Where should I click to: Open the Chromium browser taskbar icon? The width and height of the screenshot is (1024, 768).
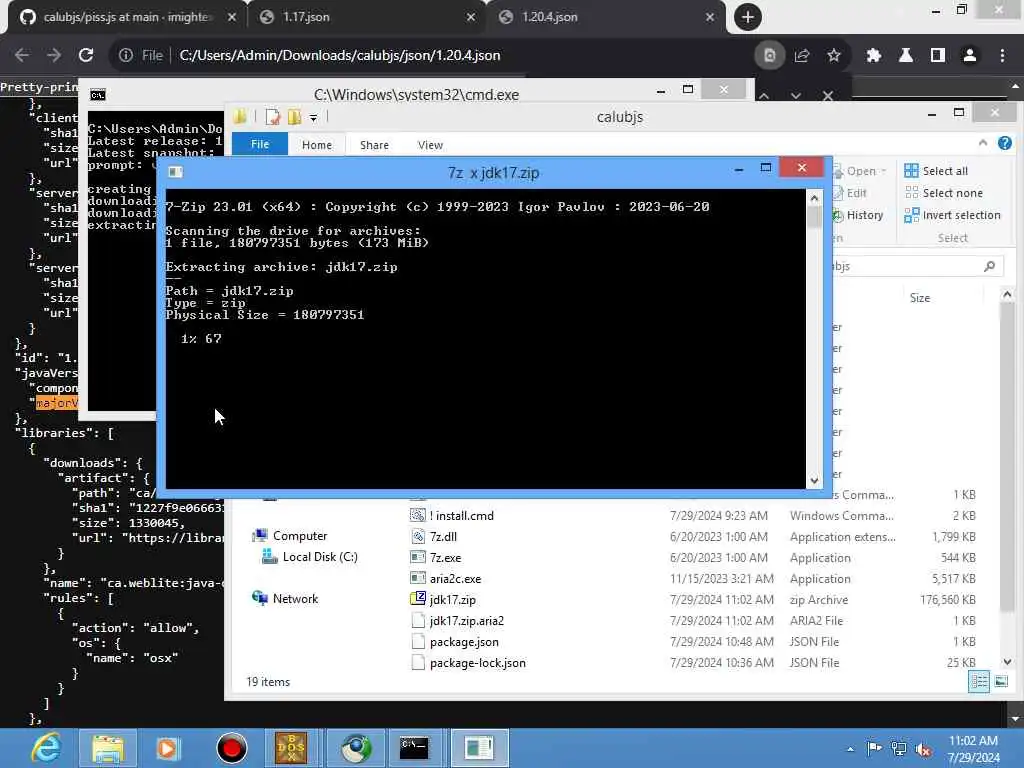tap(355, 748)
